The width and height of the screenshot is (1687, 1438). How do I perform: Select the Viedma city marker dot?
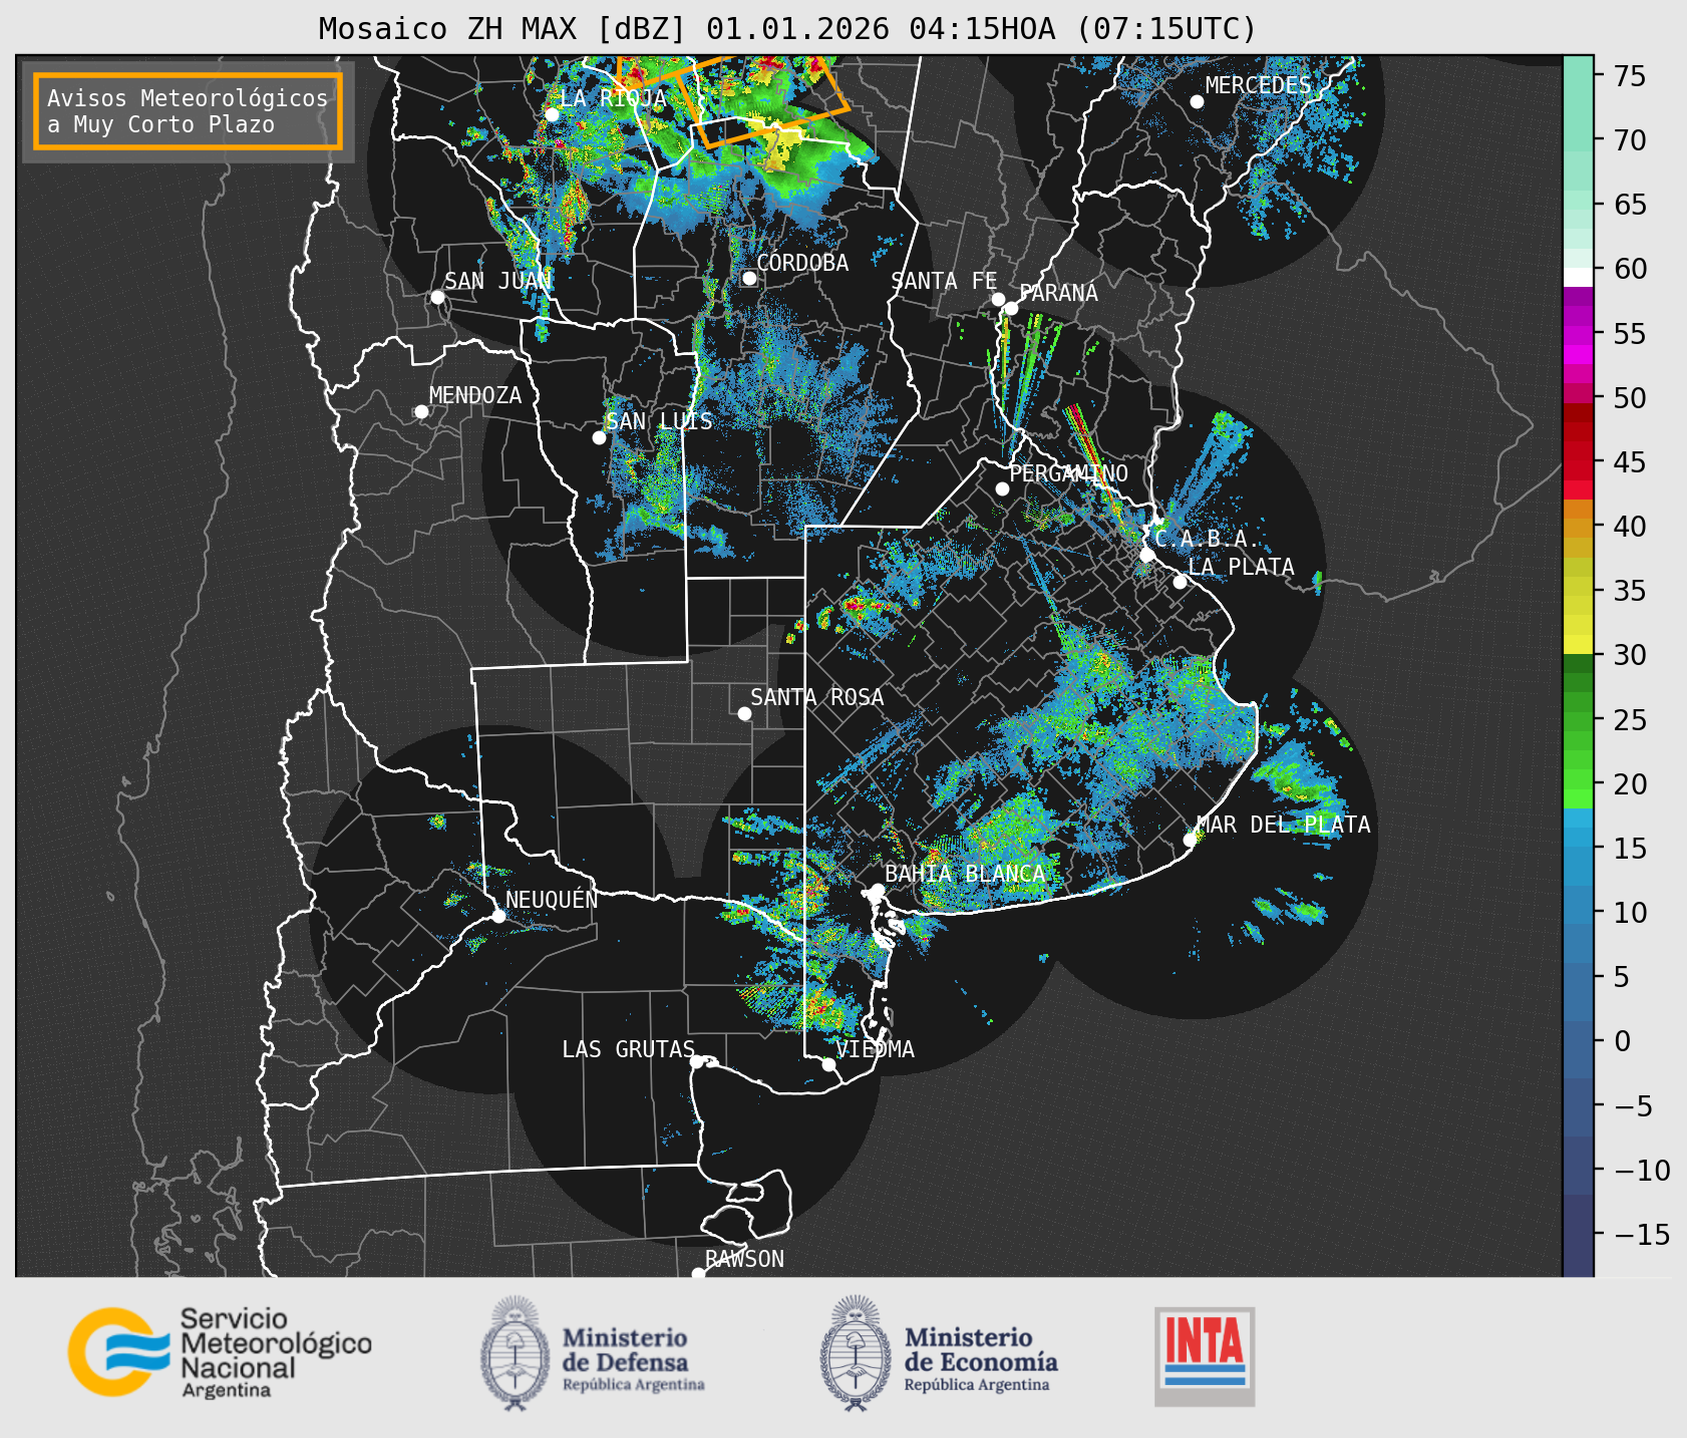pos(828,1064)
